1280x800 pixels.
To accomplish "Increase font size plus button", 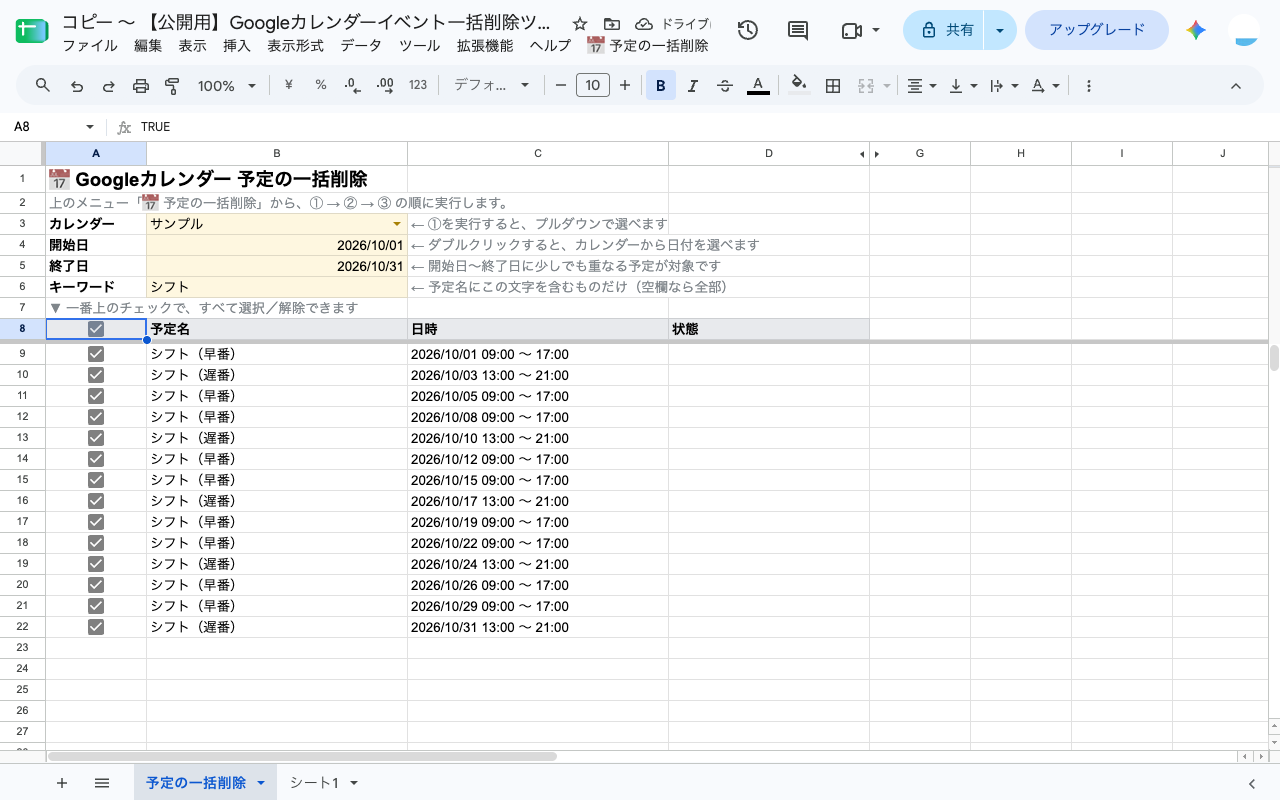I will [625, 86].
